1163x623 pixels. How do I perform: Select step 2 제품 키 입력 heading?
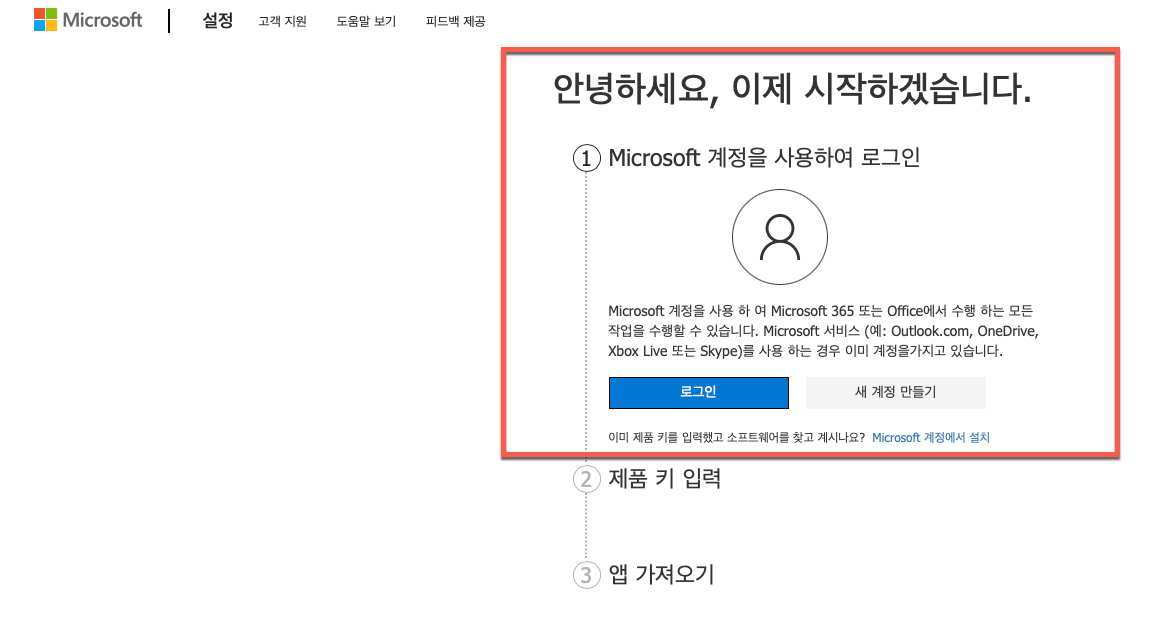coord(665,478)
